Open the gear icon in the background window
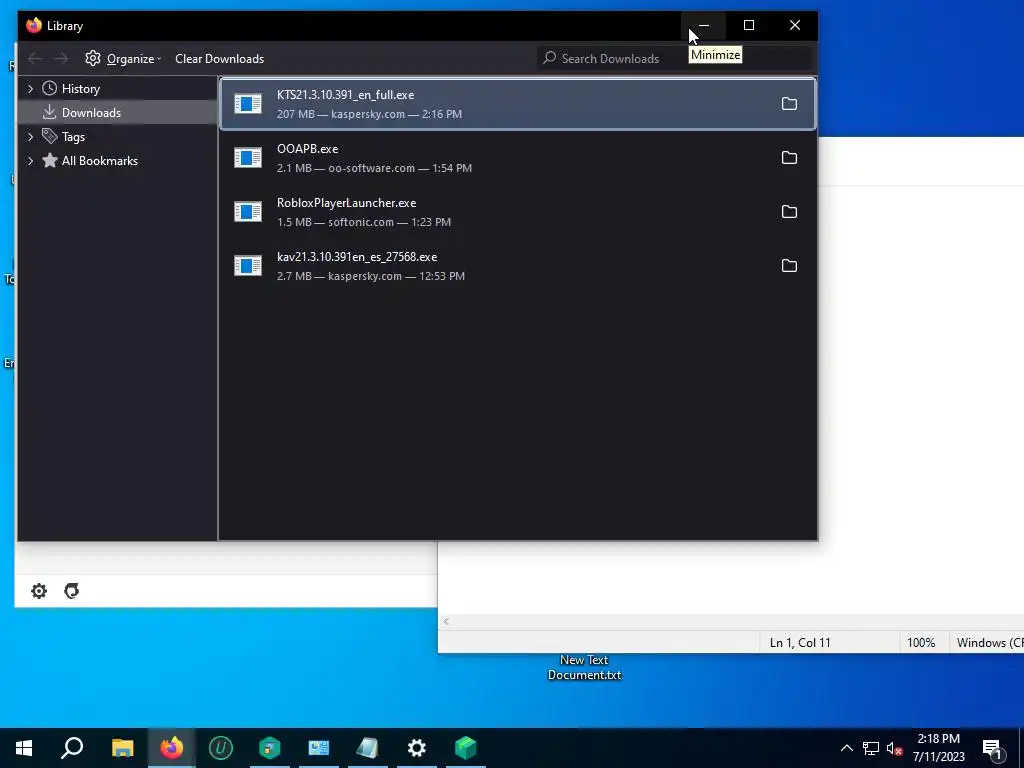The image size is (1024, 768). pos(39,591)
